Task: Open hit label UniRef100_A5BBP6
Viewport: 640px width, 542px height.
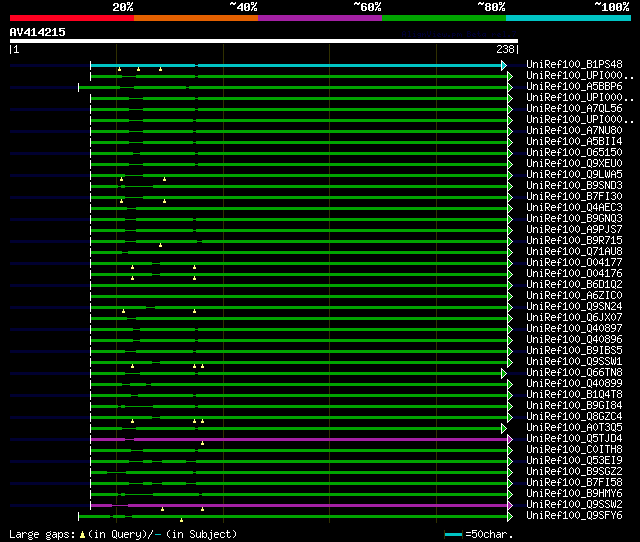Action: (574, 87)
